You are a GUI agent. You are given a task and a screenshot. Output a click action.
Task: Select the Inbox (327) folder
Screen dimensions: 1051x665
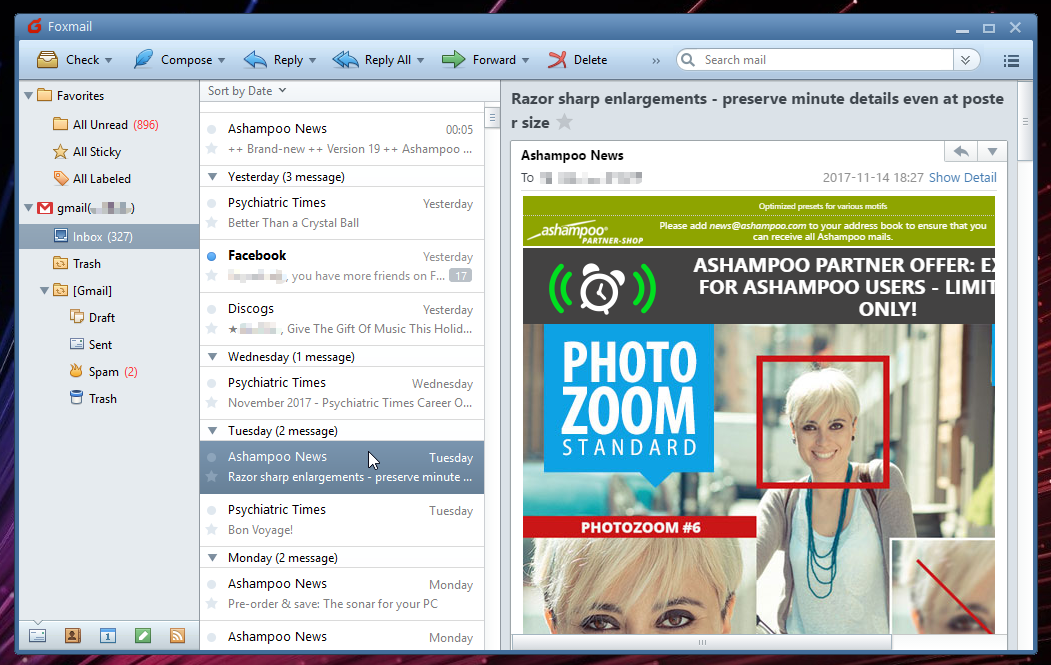click(x=109, y=237)
